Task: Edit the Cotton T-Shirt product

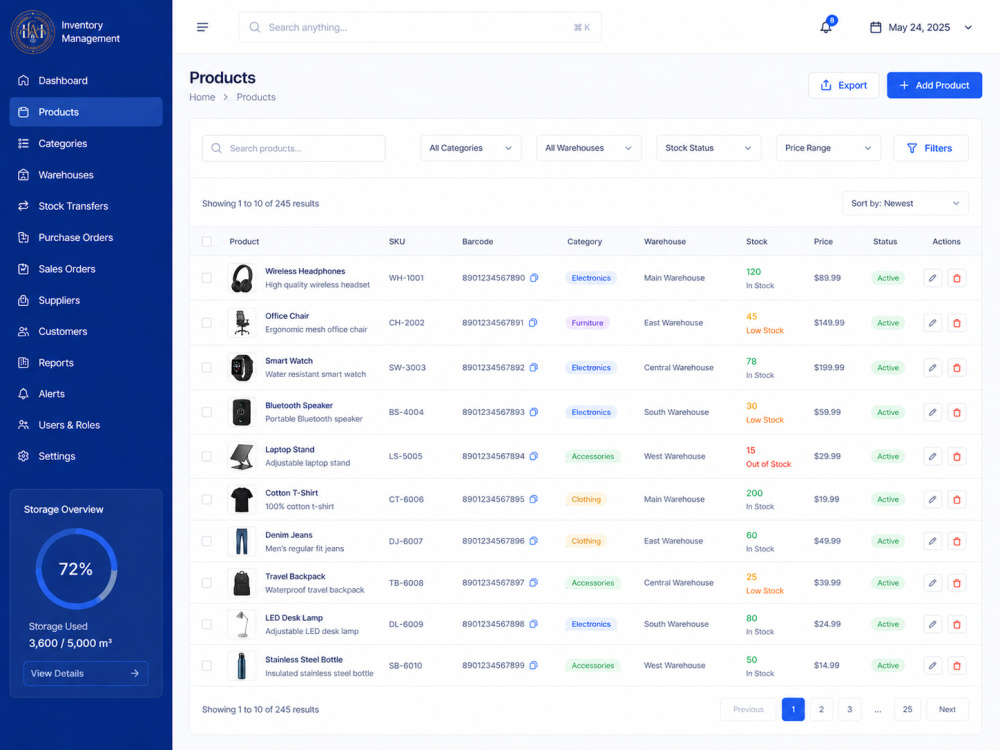Action: (932, 499)
